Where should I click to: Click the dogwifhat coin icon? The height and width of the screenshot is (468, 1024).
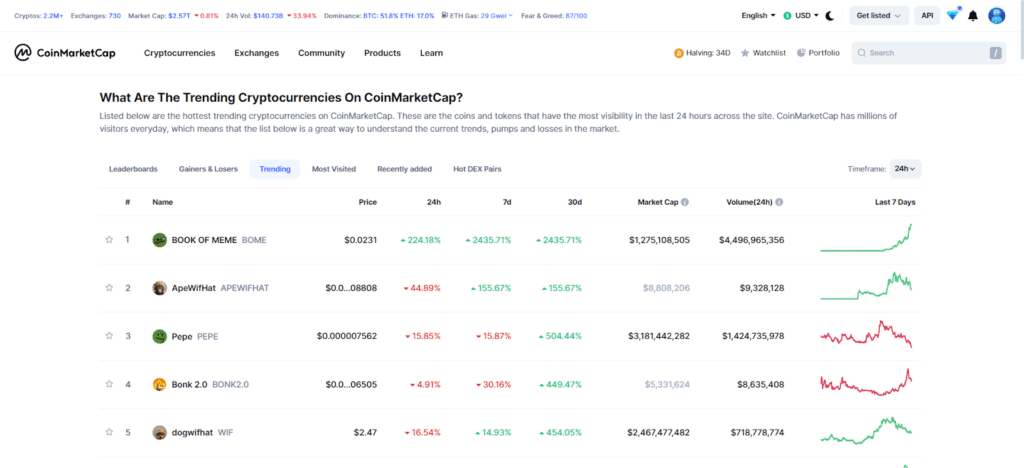tap(159, 432)
